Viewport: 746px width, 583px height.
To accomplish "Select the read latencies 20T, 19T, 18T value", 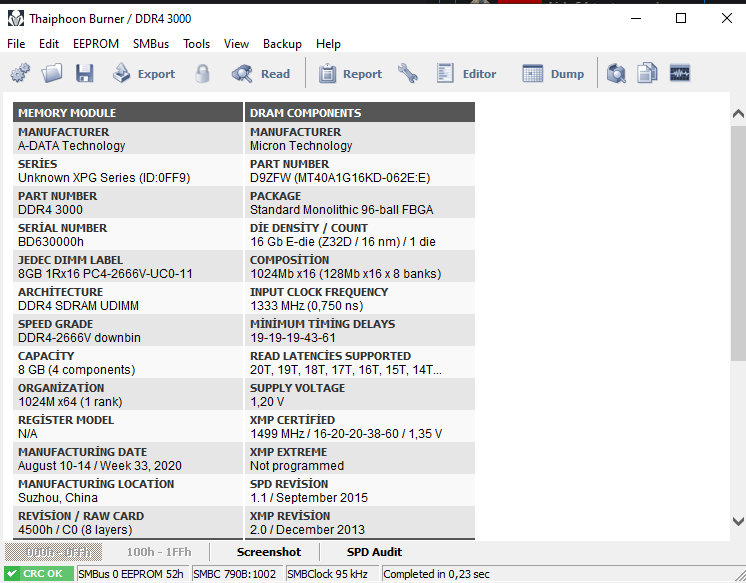I will (x=346, y=370).
